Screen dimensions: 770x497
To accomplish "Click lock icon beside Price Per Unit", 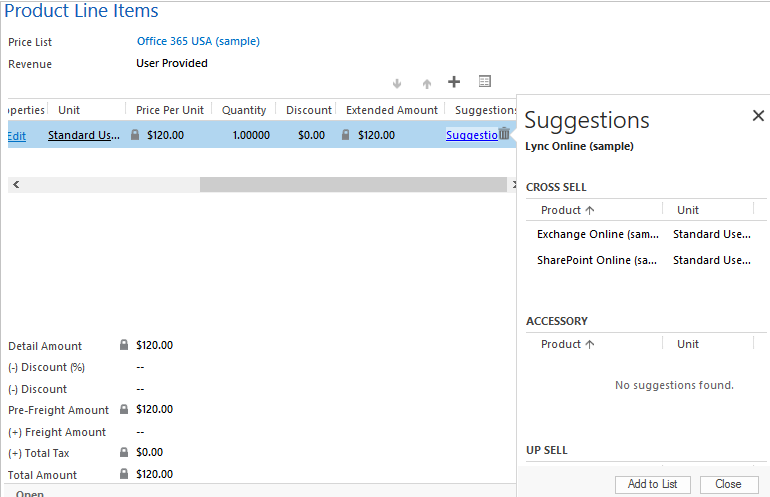I will coord(135,135).
